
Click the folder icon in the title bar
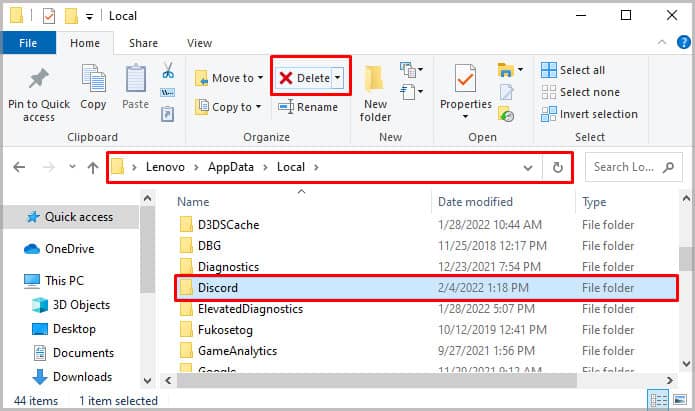(16, 16)
